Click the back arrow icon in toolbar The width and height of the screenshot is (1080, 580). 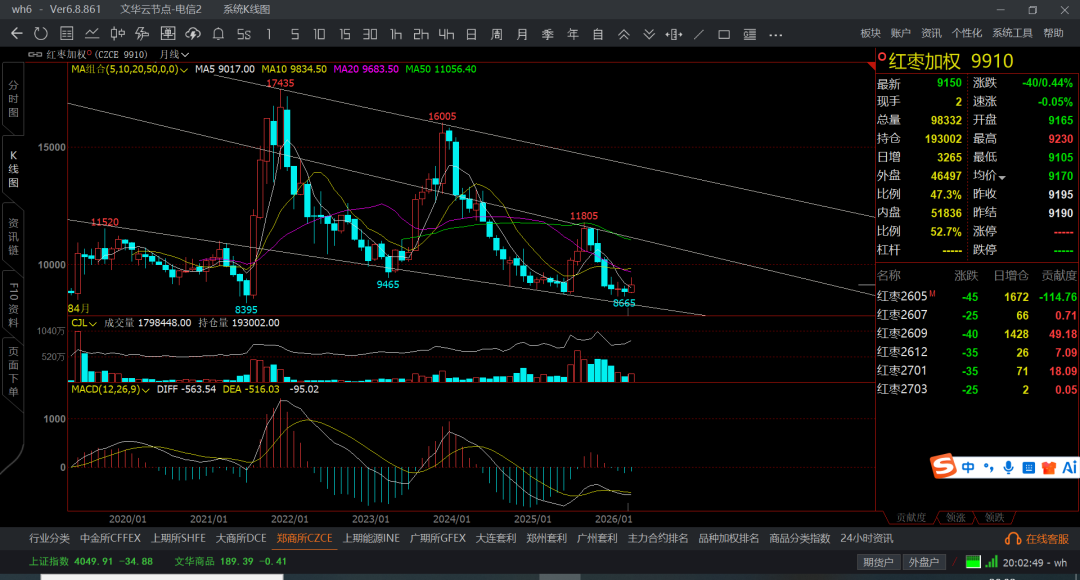pyautogui.click(x=16, y=34)
